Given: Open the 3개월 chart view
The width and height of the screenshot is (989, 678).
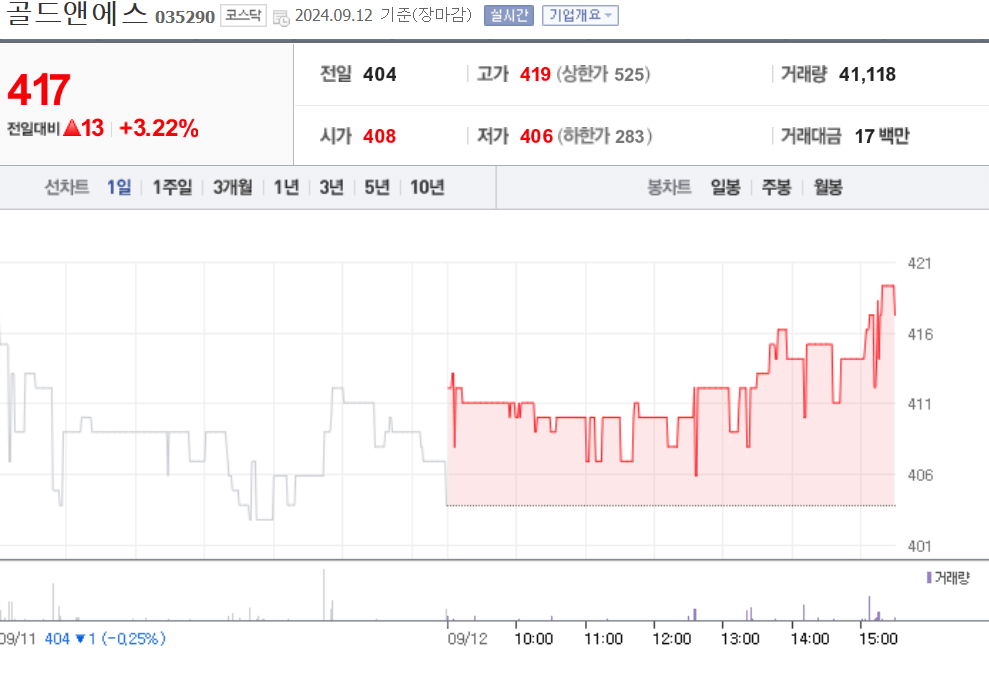Looking at the screenshot, I should 231,187.
